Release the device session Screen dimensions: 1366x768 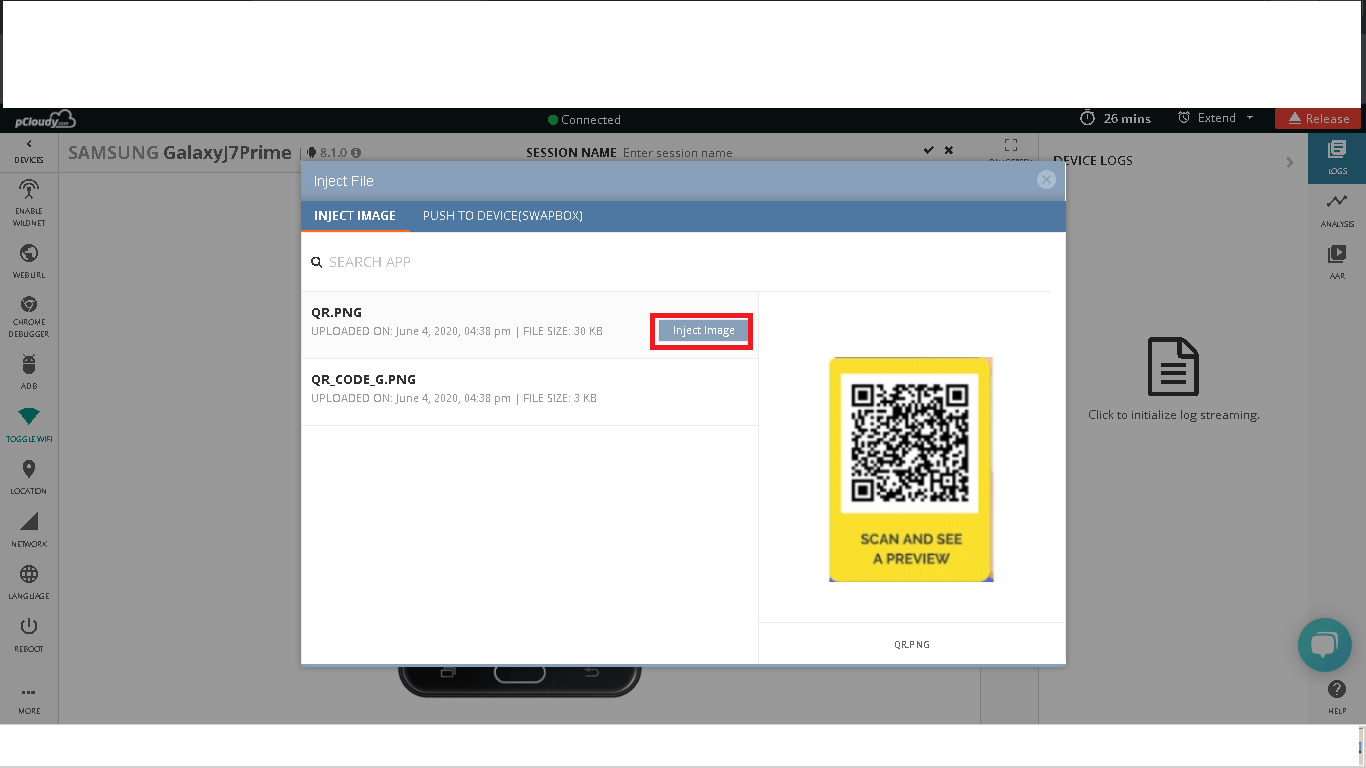pyautogui.click(x=1318, y=118)
